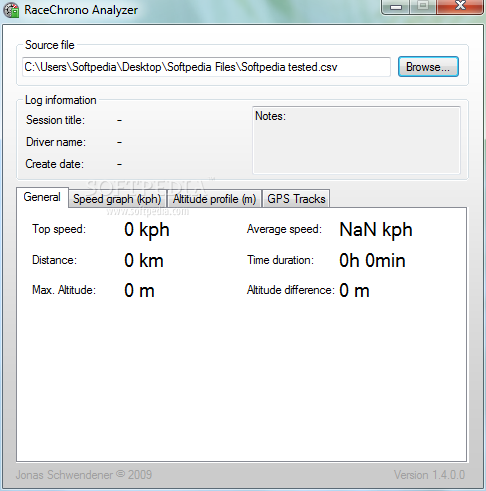Select the '0 kph' top speed value
The height and width of the screenshot is (491, 486).
click(147, 230)
